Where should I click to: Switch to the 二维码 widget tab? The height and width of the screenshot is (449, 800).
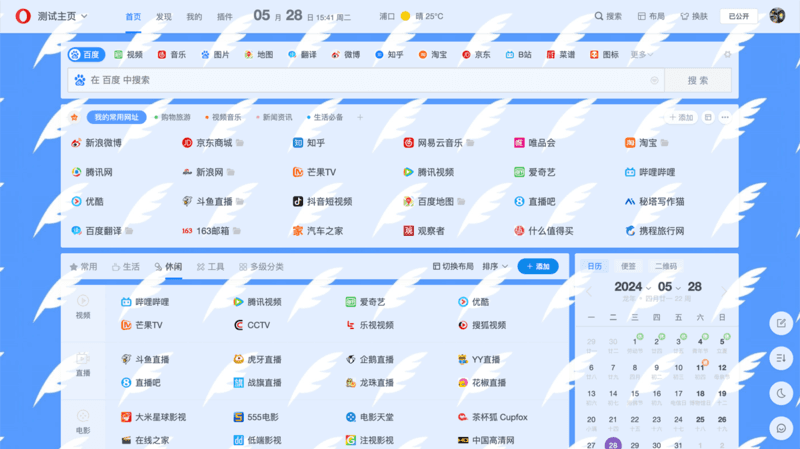click(x=665, y=266)
